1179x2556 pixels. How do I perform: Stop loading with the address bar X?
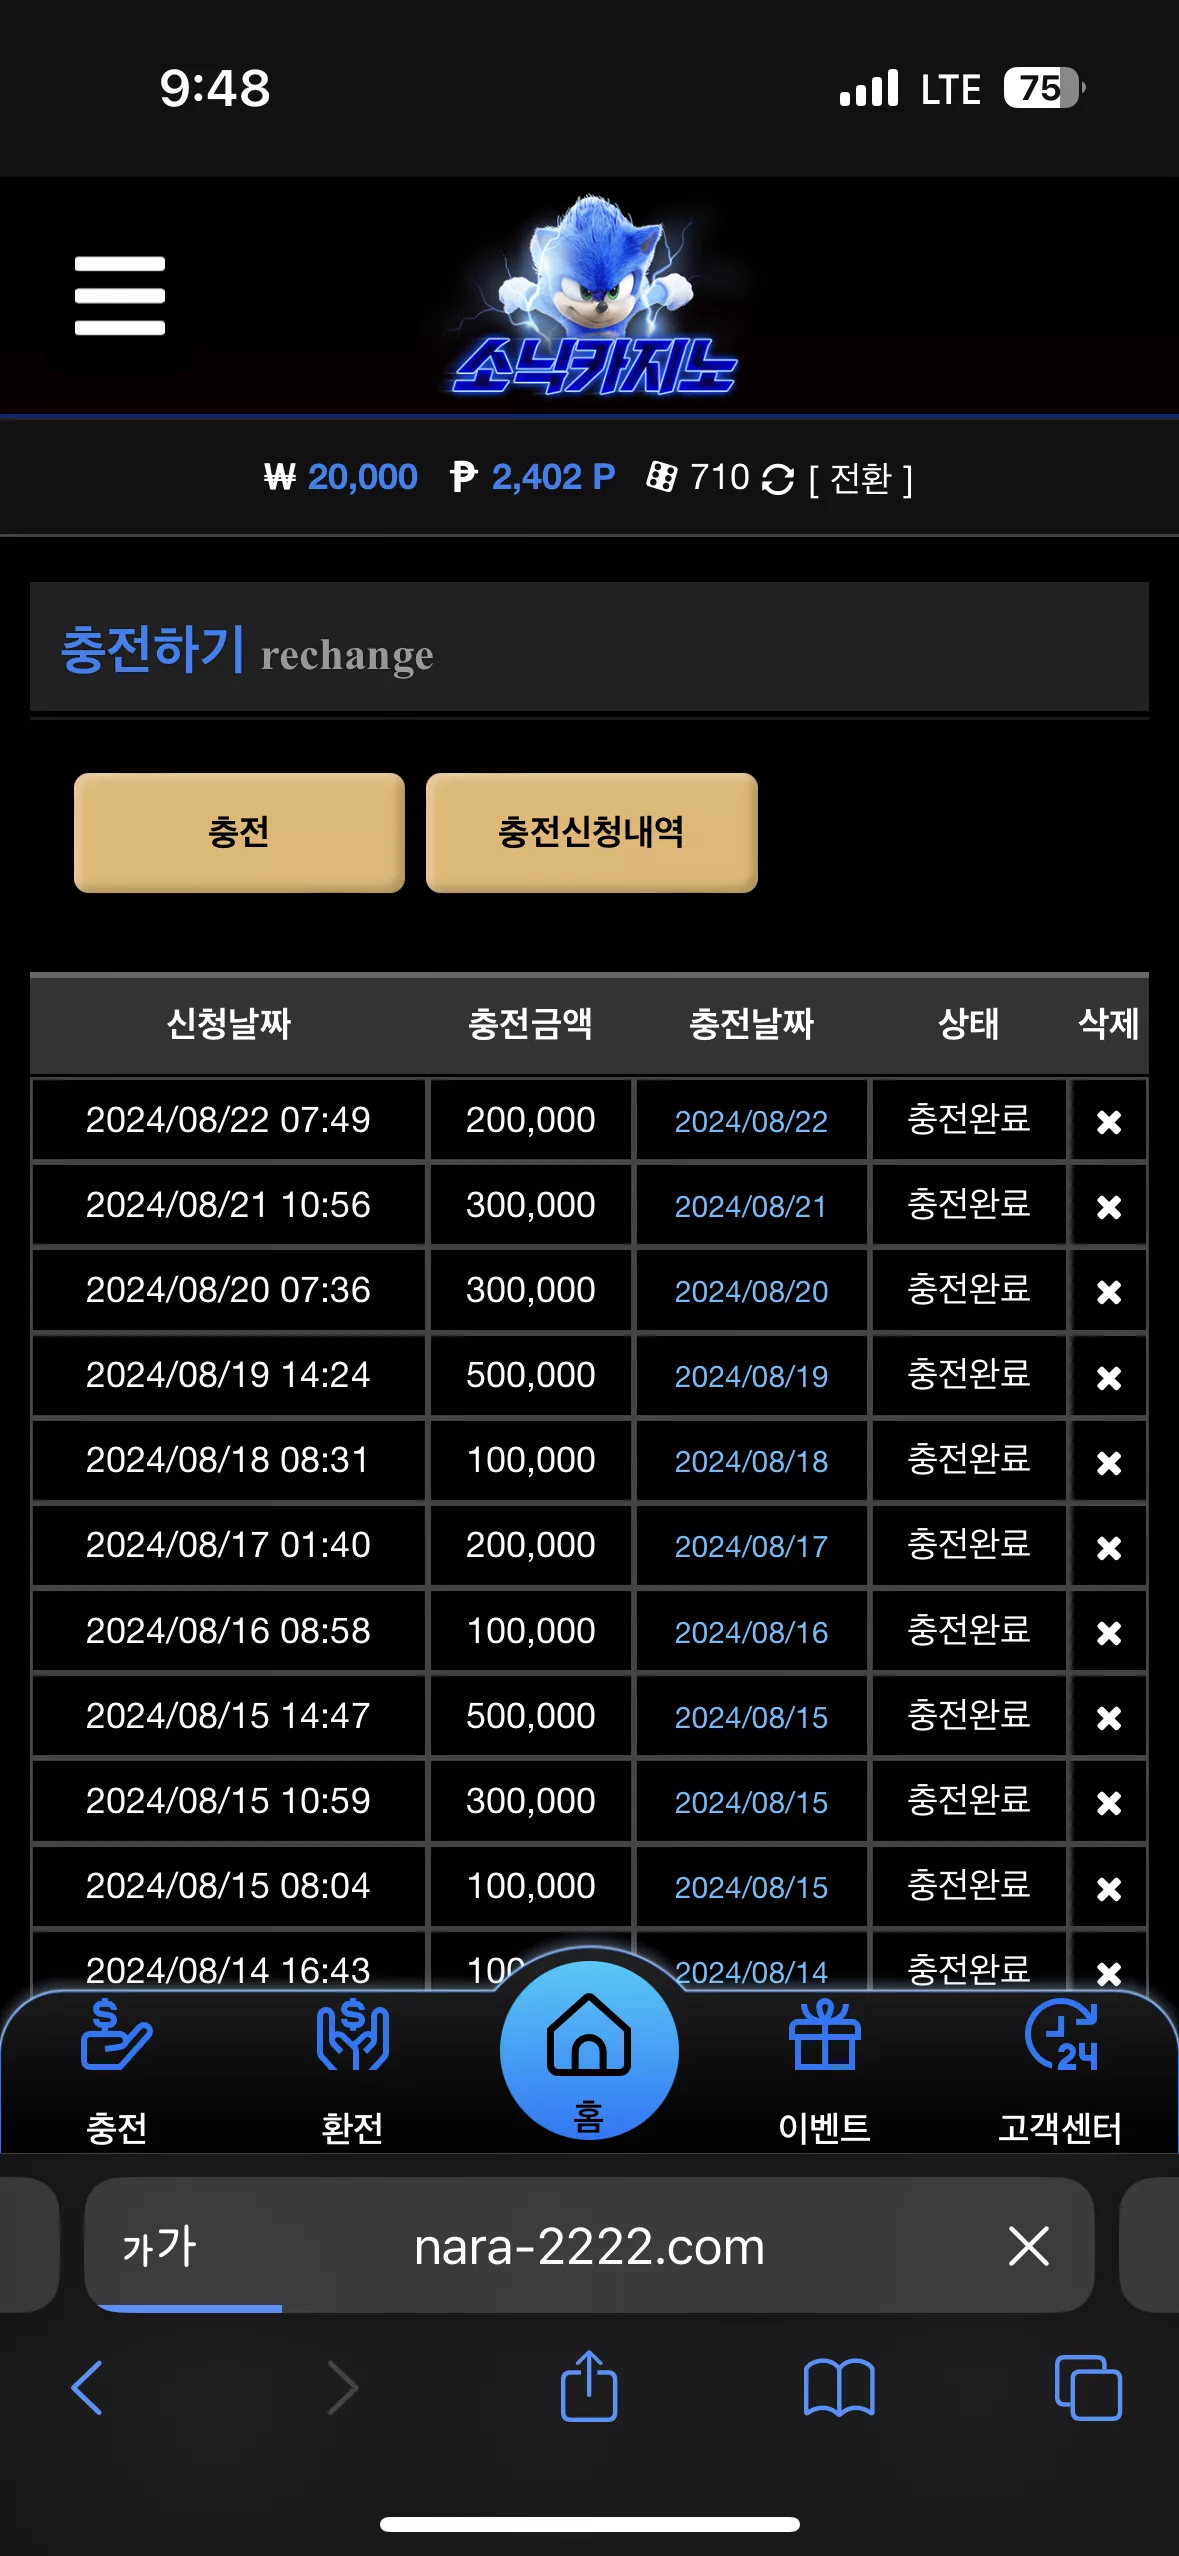click(1028, 2246)
